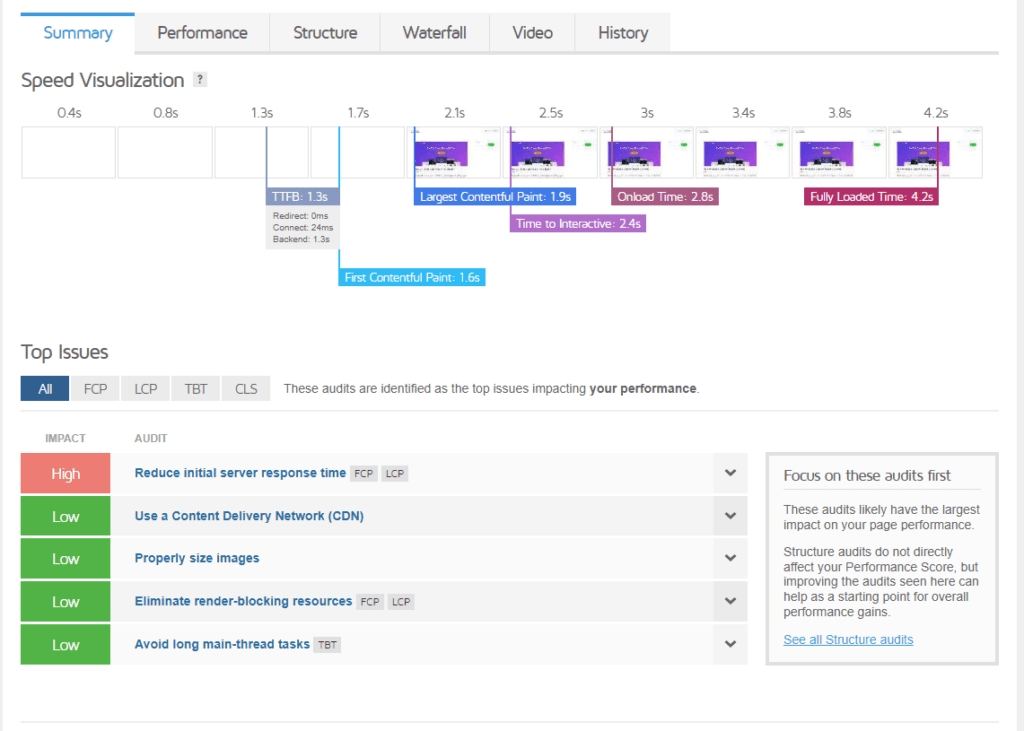Expand the Reduce initial server response time audit
Screen dimensions: 1024x731
point(730,473)
